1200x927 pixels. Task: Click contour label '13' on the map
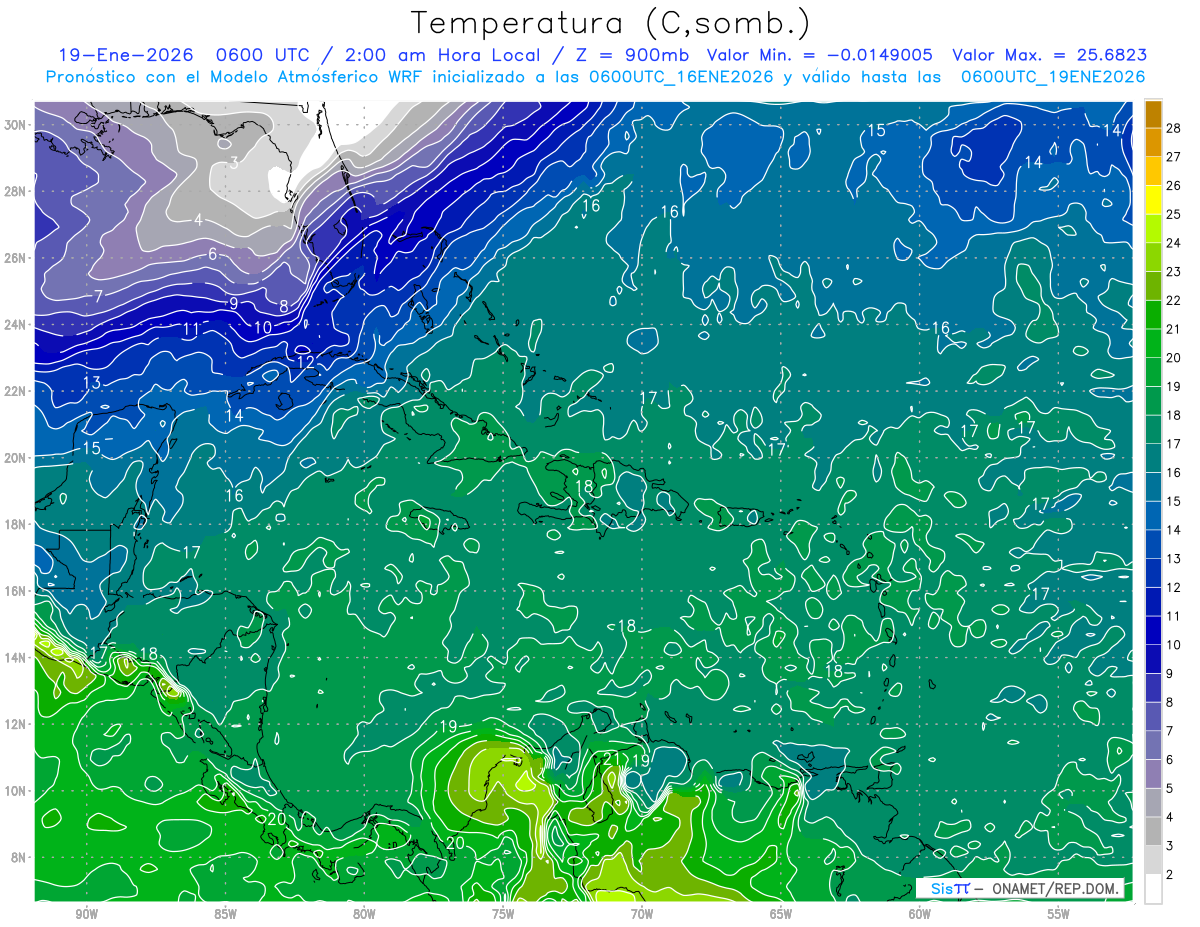[92, 383]
